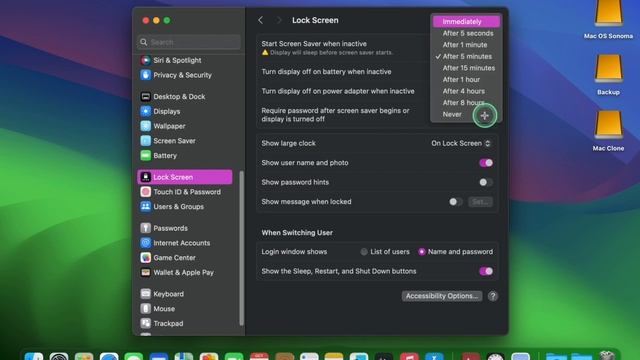This screenshot has height=360, width=640.
Task: Choose Immediately from the menu
Action: click(x=466, y=22)
